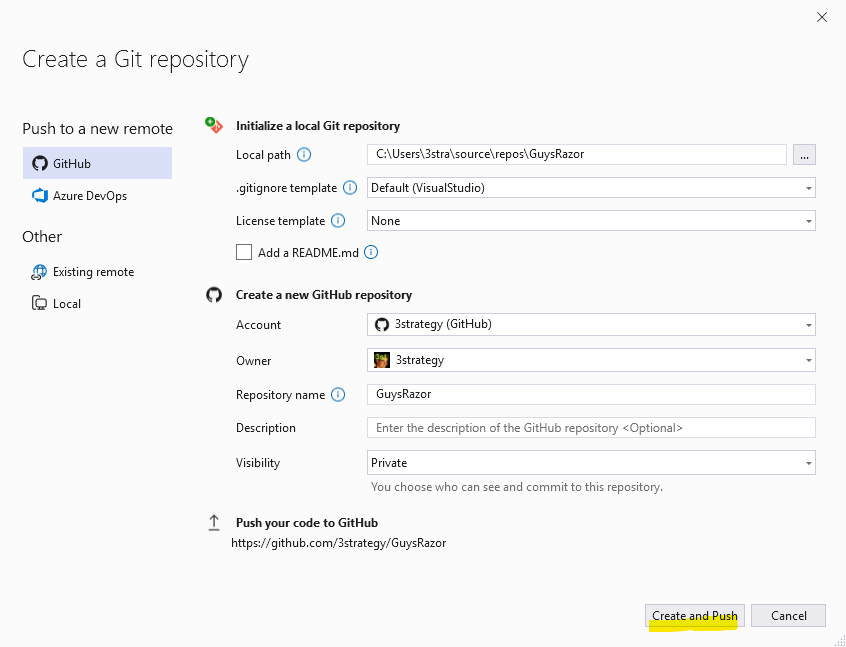
Task: Close the Create a Git repository dialog
Action: pyautogui.click(x=822, y=17)
